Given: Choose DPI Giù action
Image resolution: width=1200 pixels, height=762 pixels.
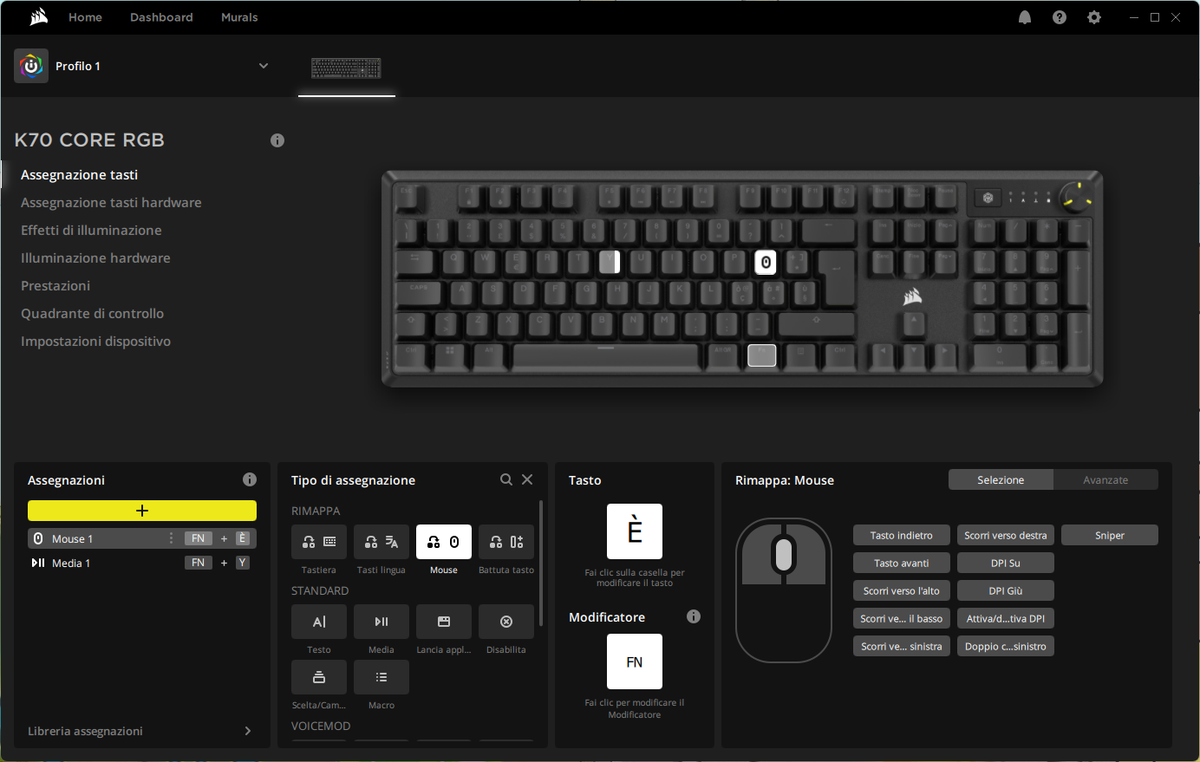Looking at the screenshot, I should pos(1005,591).
